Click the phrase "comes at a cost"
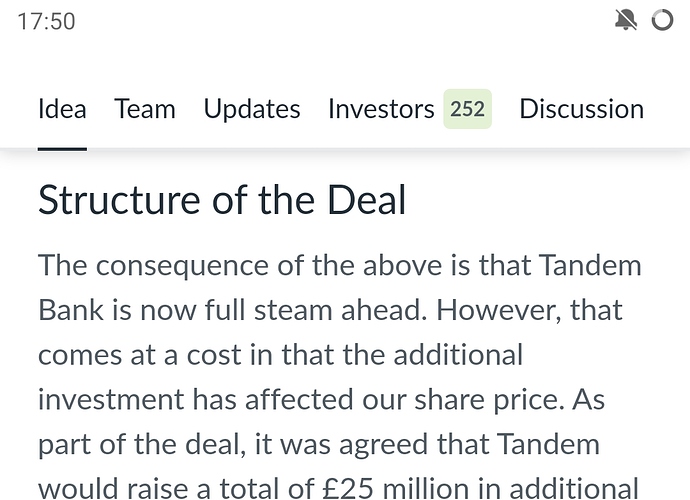This screenshot has height=500, width=690. 139,354
